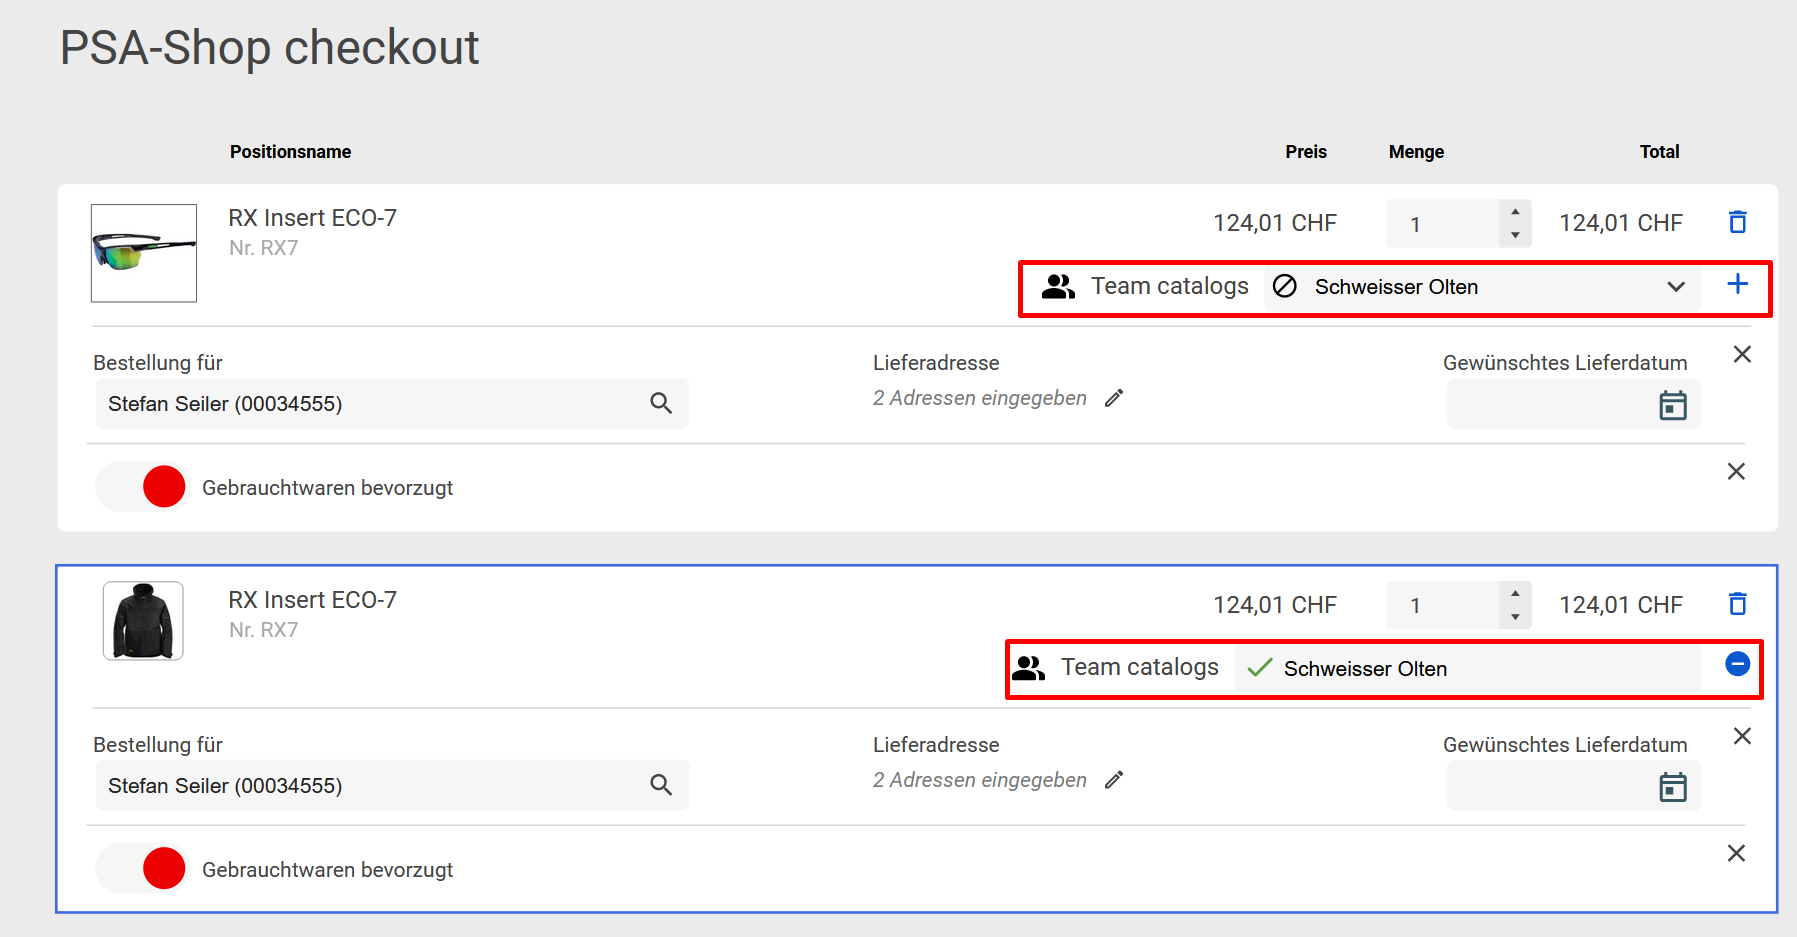Delete the second item with trash icon

coord(1737,604)
